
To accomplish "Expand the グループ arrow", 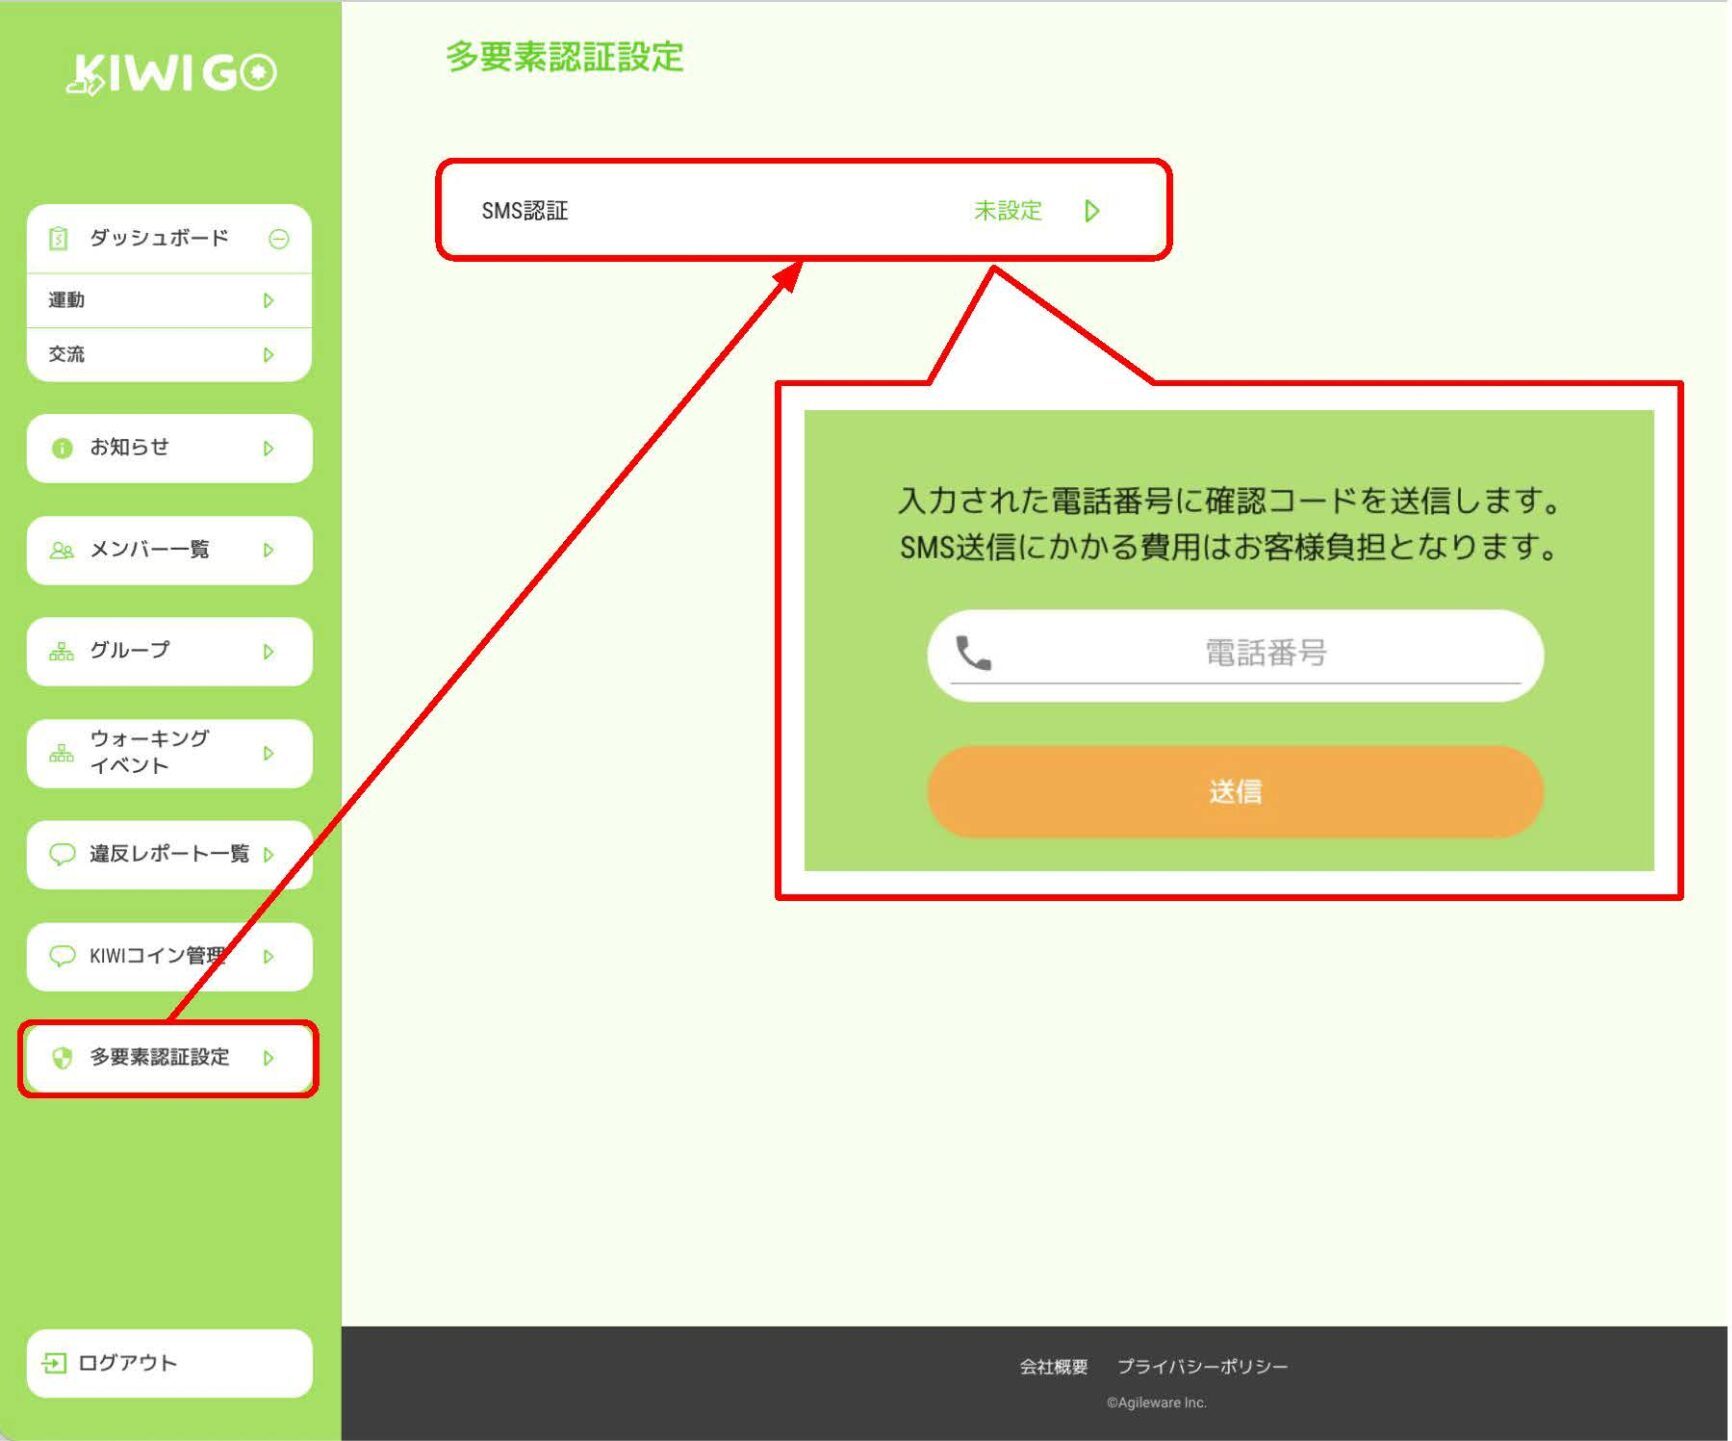I will pyautogui.click(x=268, y=652).
